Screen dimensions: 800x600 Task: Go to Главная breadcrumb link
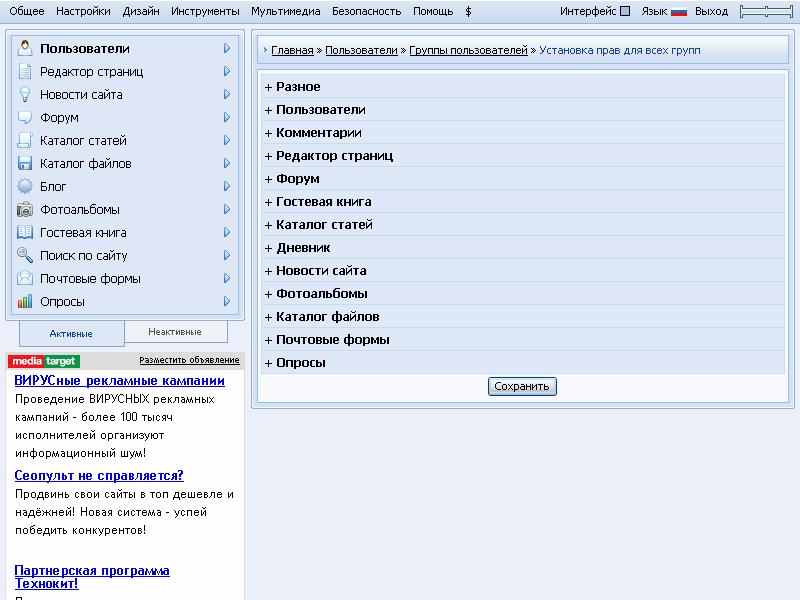292,50
